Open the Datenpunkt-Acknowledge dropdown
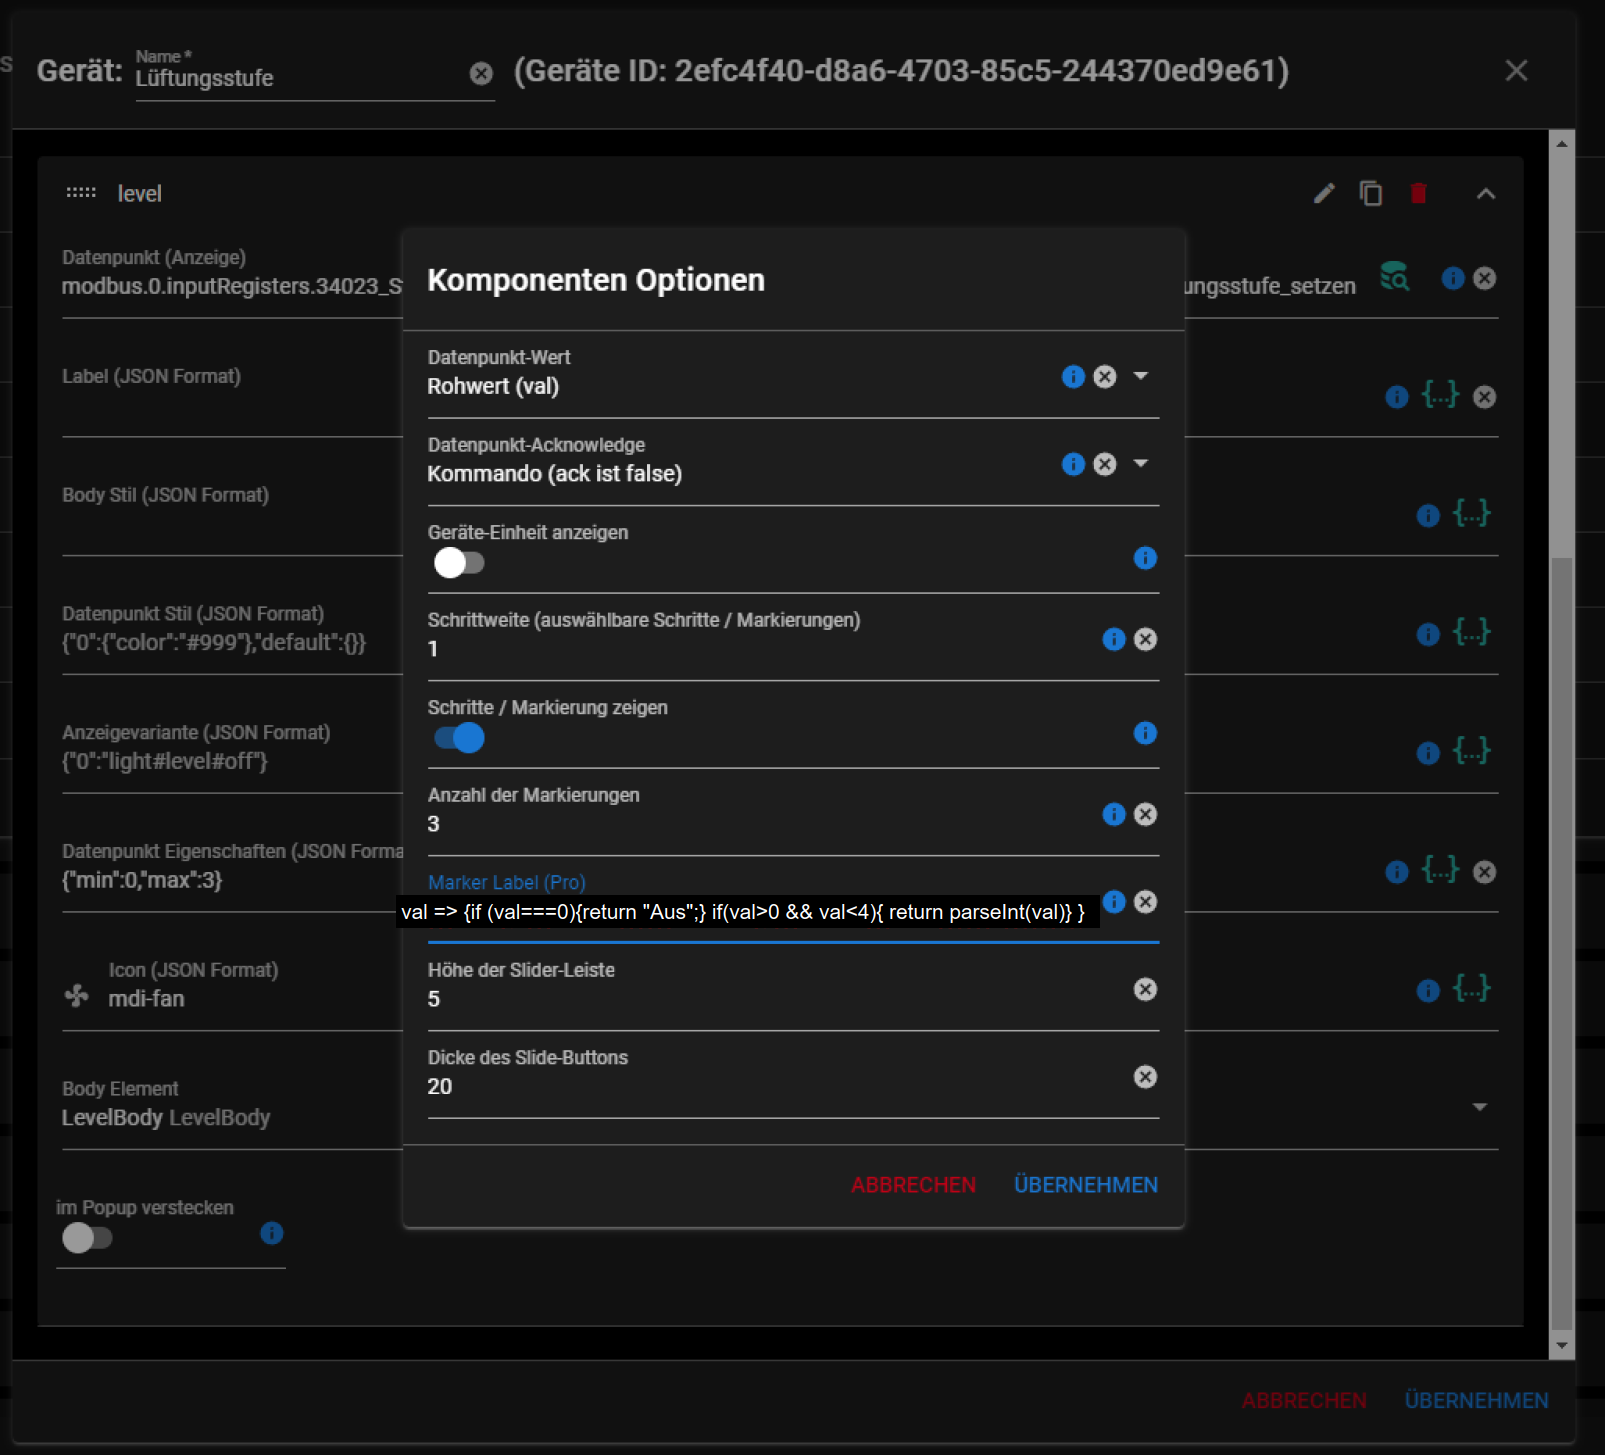The width and height of the screenshot is (1605, 1455). click(x=1141, y=463)
